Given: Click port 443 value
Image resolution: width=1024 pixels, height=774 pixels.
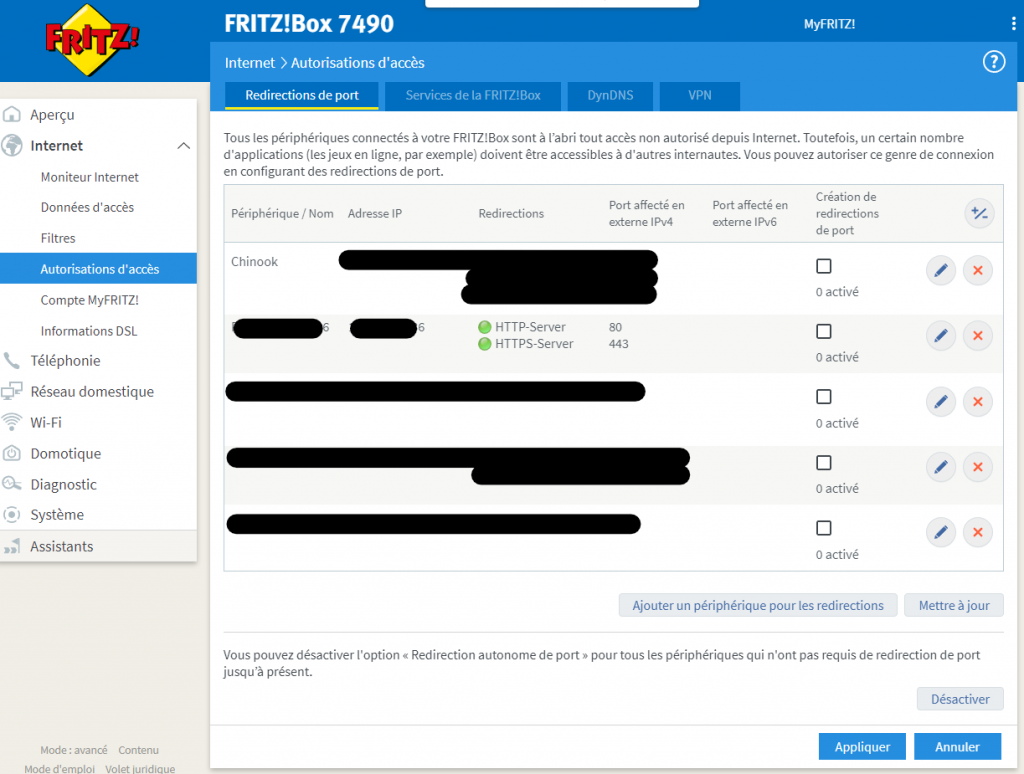Looking at the screenshot, I should (x=618, y=344).
